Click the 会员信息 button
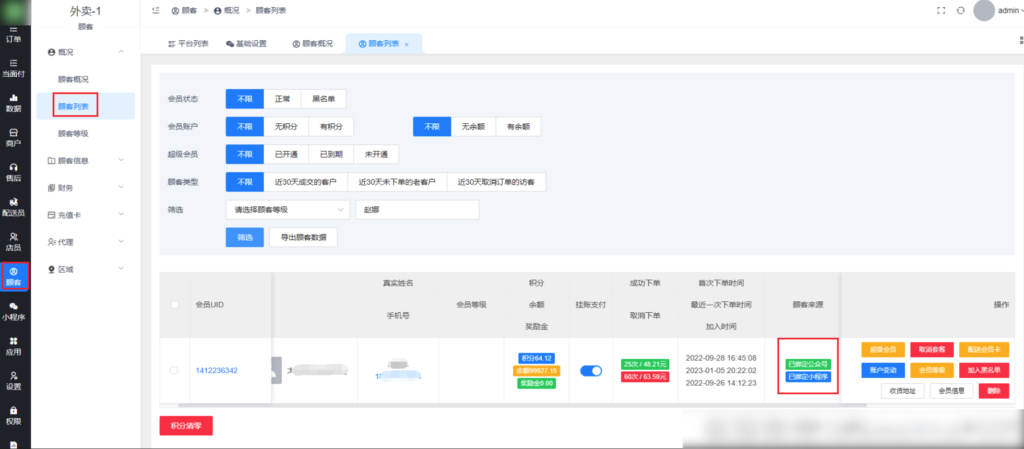This screenshot has height=449, width=1024. pos(952,391)
